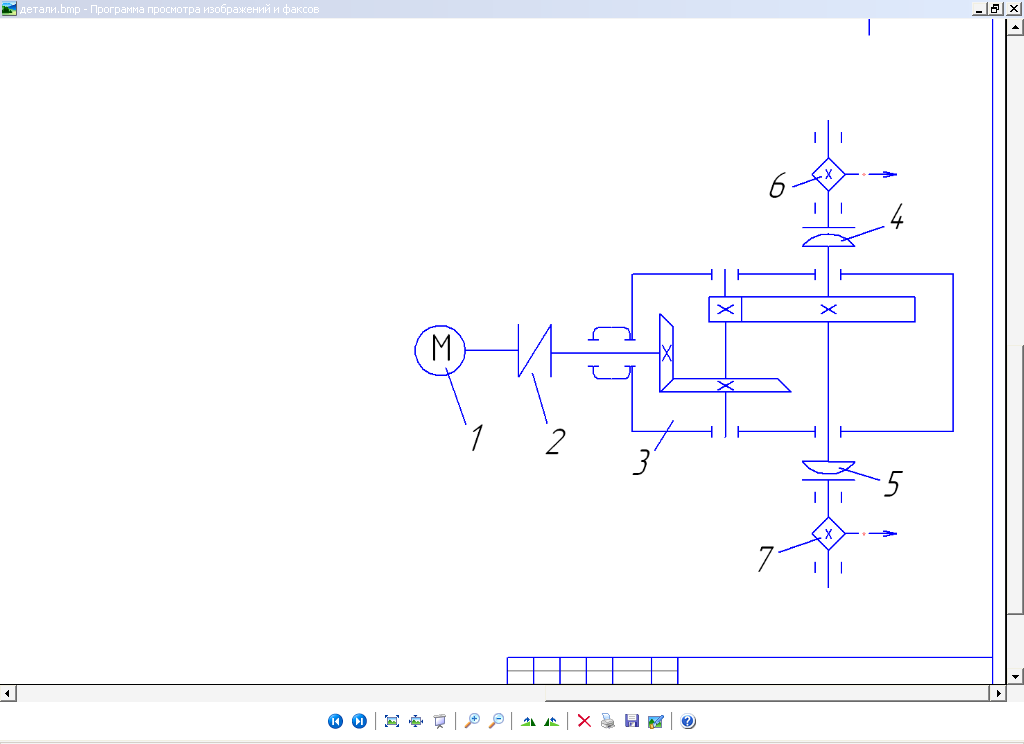Image resolution: width=1024 pixels, height=744 pixels.
Task: Print the current image
Action: [607, 721]
